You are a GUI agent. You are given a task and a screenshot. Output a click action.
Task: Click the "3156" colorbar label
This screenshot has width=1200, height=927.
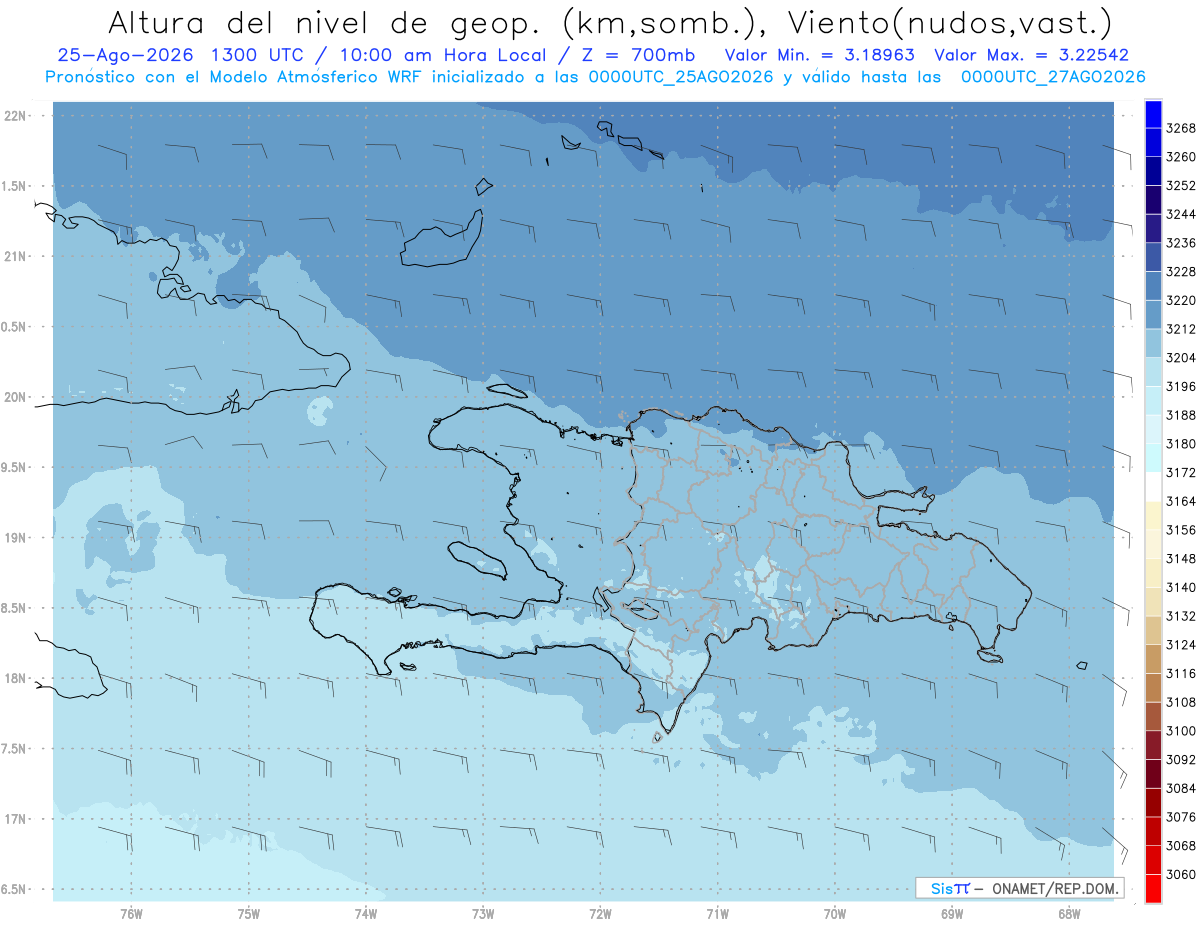tap(1180, 530)
